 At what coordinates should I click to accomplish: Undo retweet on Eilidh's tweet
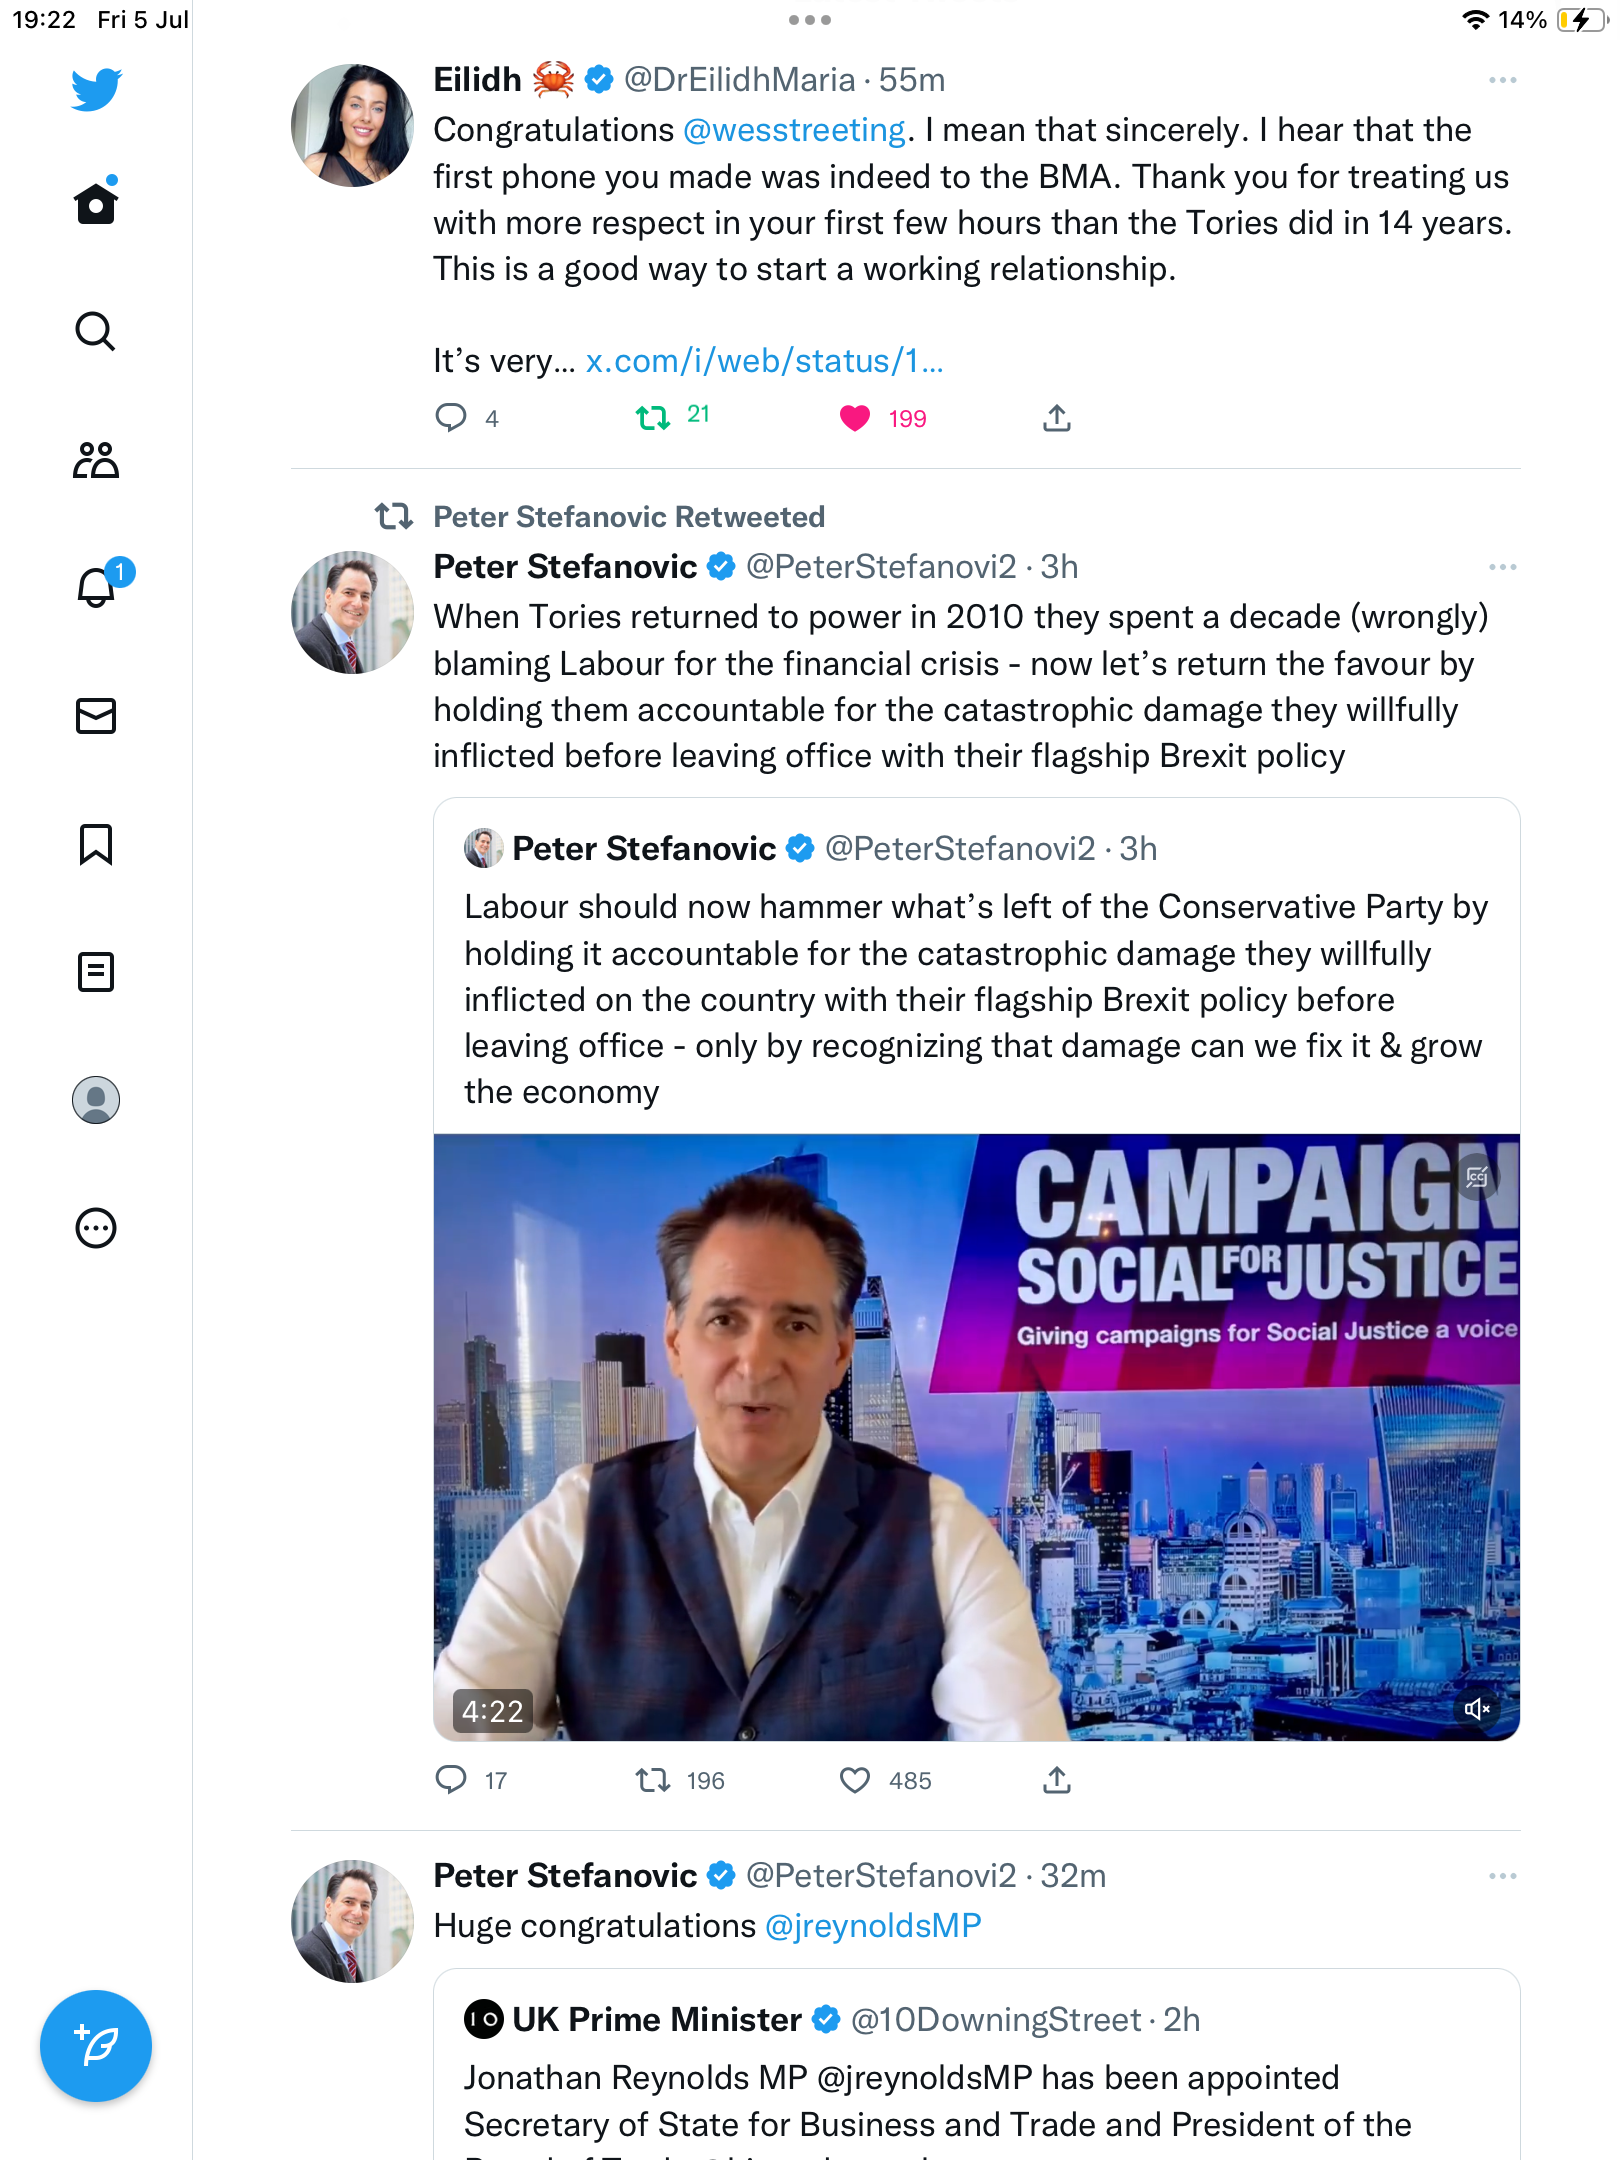point(653,418)
